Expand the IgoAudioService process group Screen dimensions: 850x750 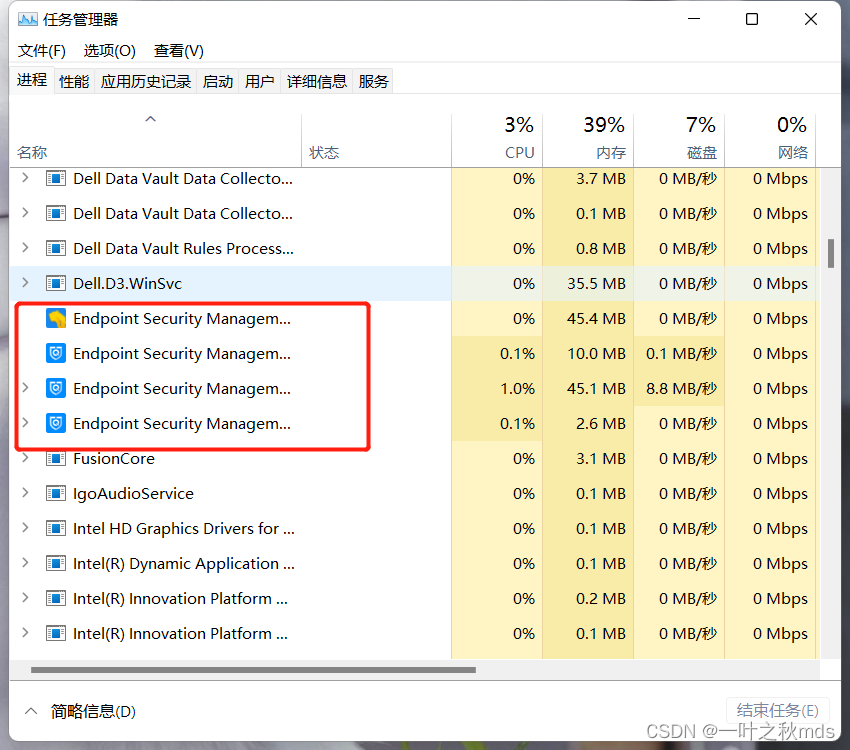(25, 493)
